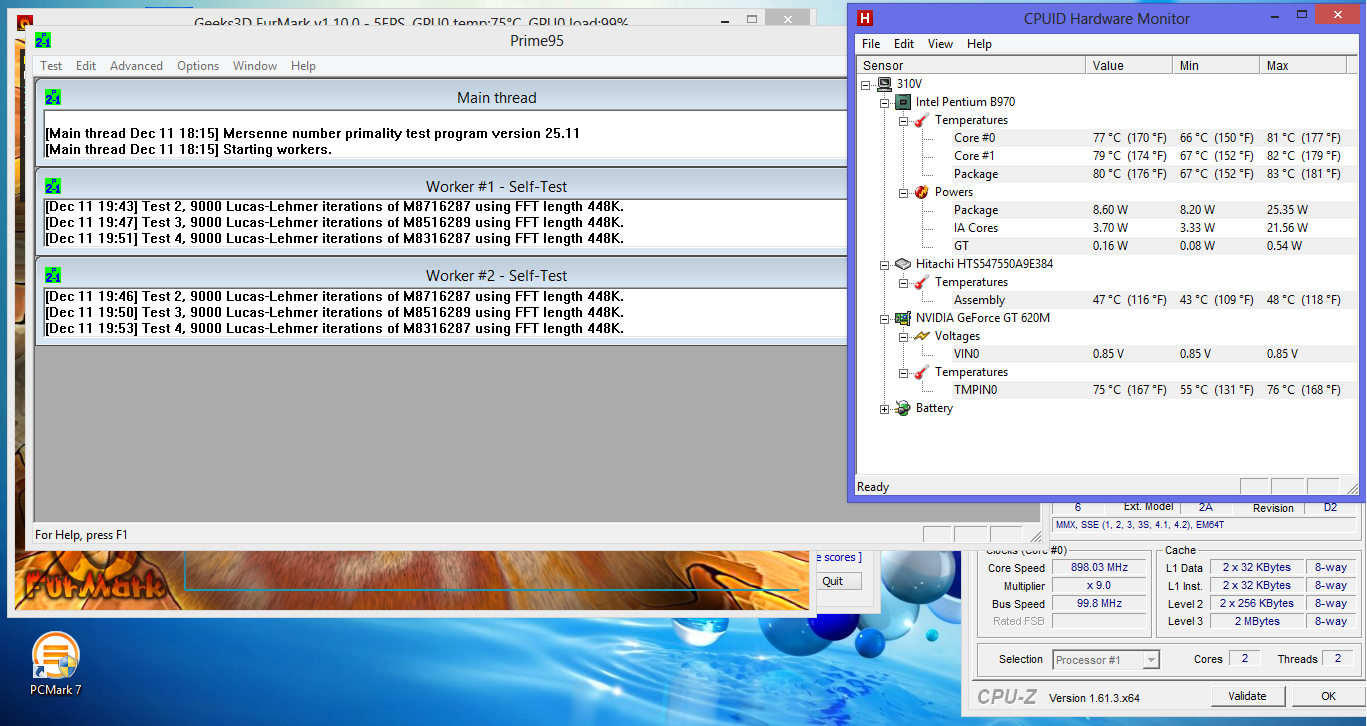Open the Options menu in Prime95
Image resolution: width=1367 pixels, height=726 pixels.
[x=198, y=66]
